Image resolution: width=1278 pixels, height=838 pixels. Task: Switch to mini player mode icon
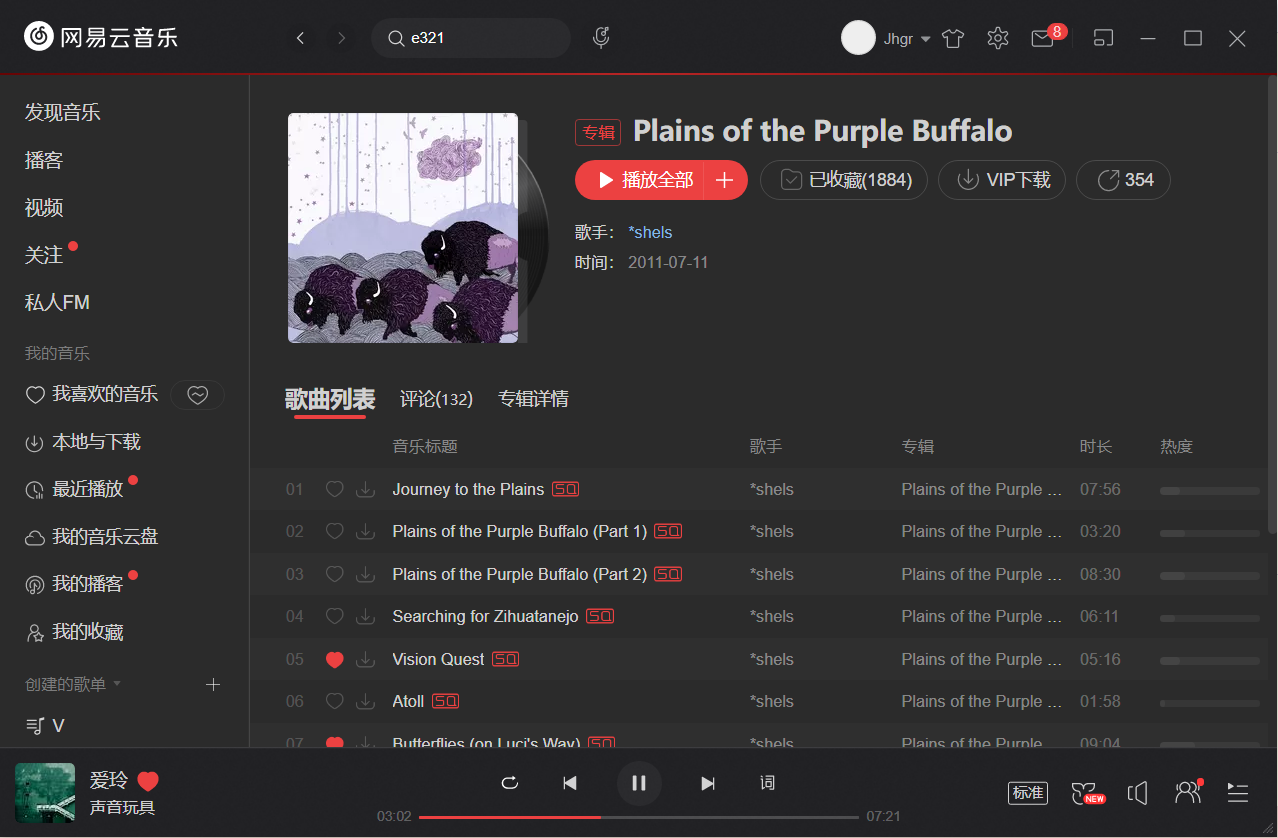(1103, 38)
